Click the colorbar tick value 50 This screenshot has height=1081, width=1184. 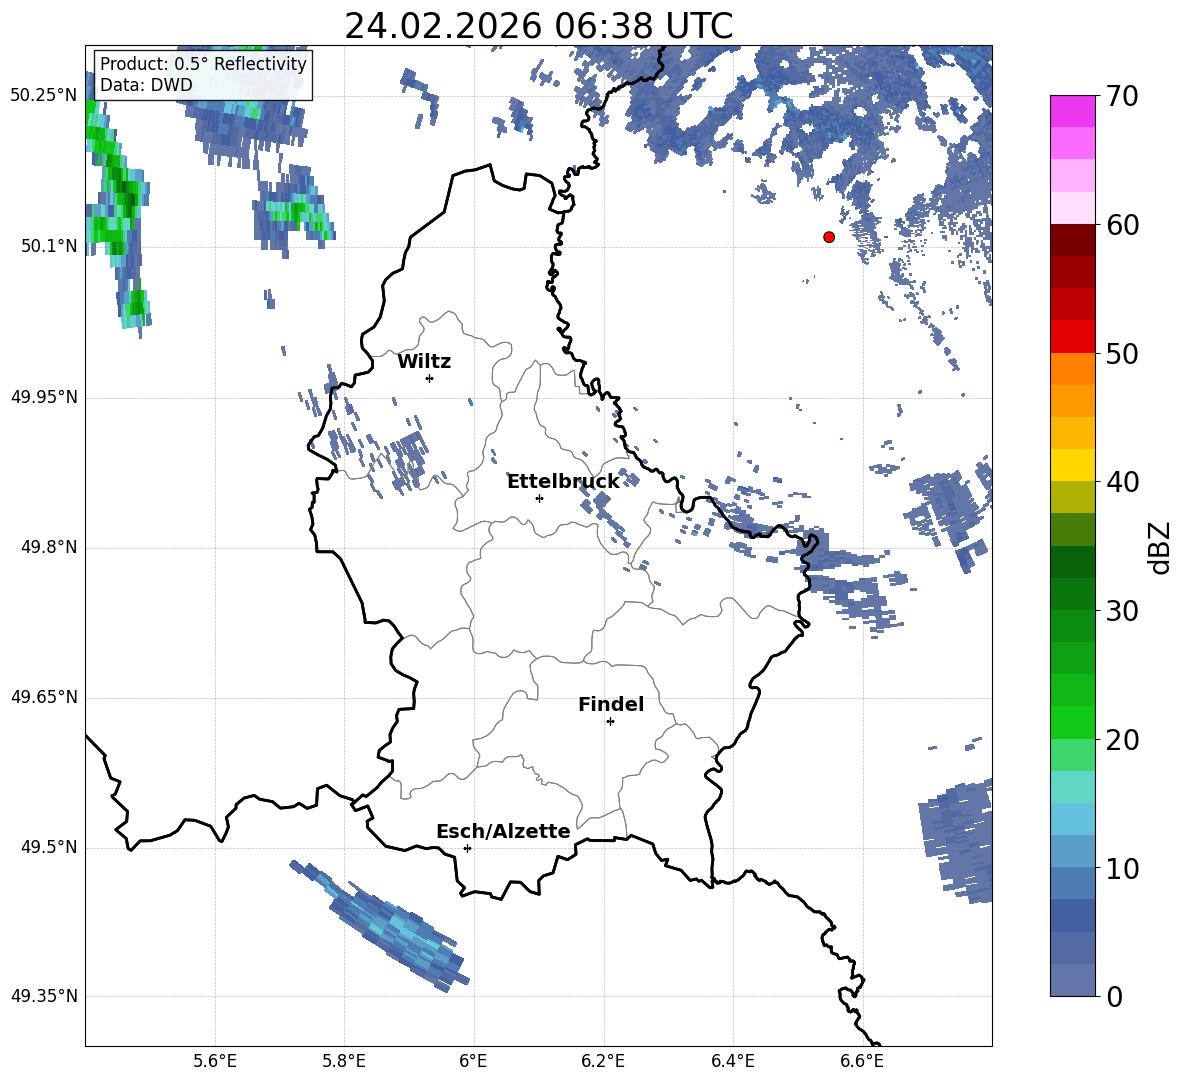click(1121, 353)
